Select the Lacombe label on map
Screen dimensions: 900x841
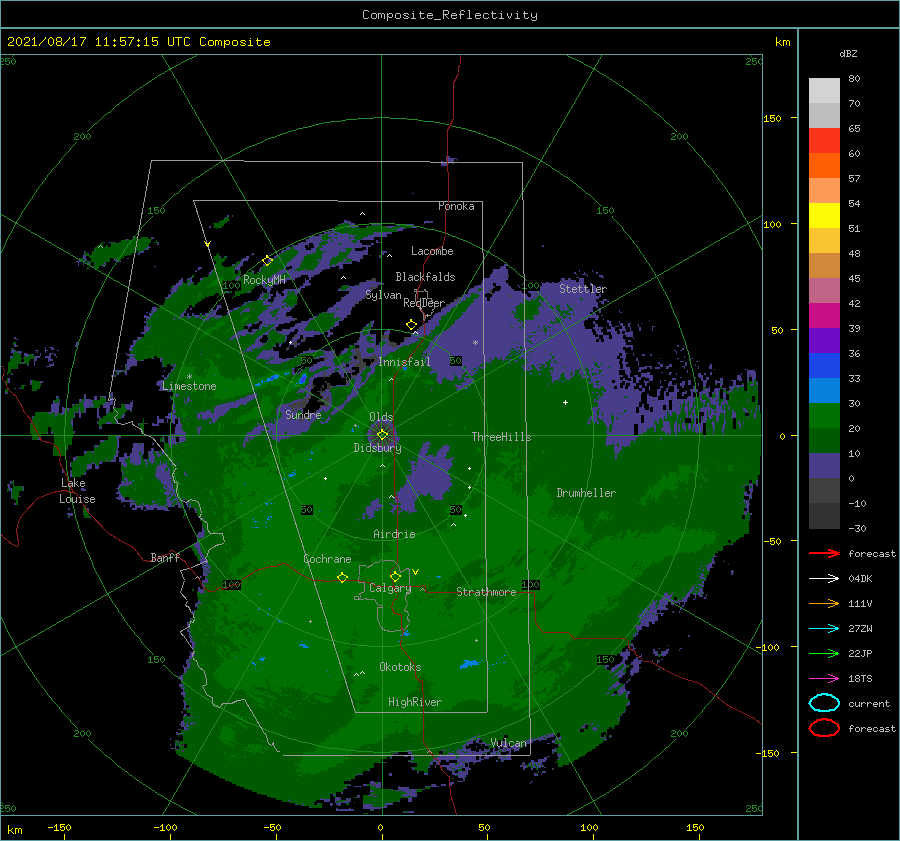pos(432,251)
